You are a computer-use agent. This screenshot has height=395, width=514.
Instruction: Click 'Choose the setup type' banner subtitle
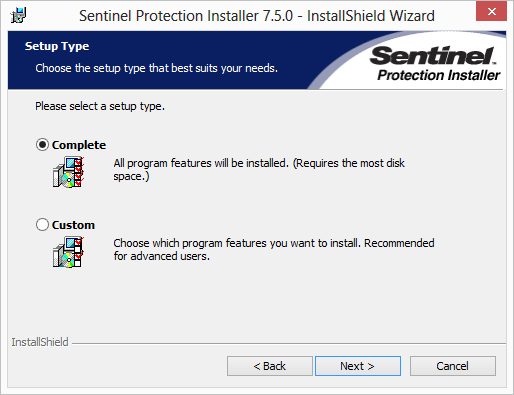point(157,68)
